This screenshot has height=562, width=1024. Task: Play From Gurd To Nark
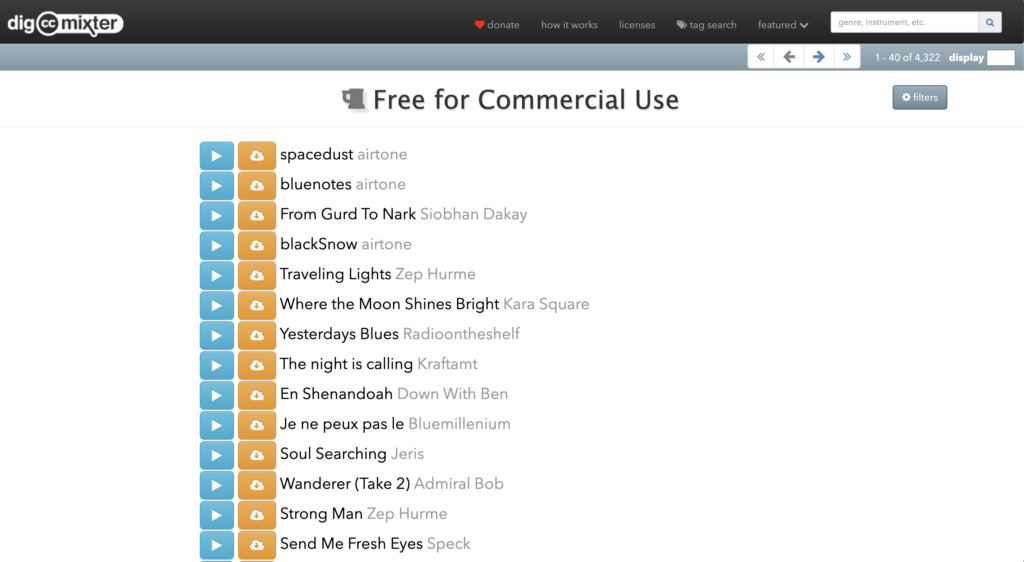click(216, 216)
